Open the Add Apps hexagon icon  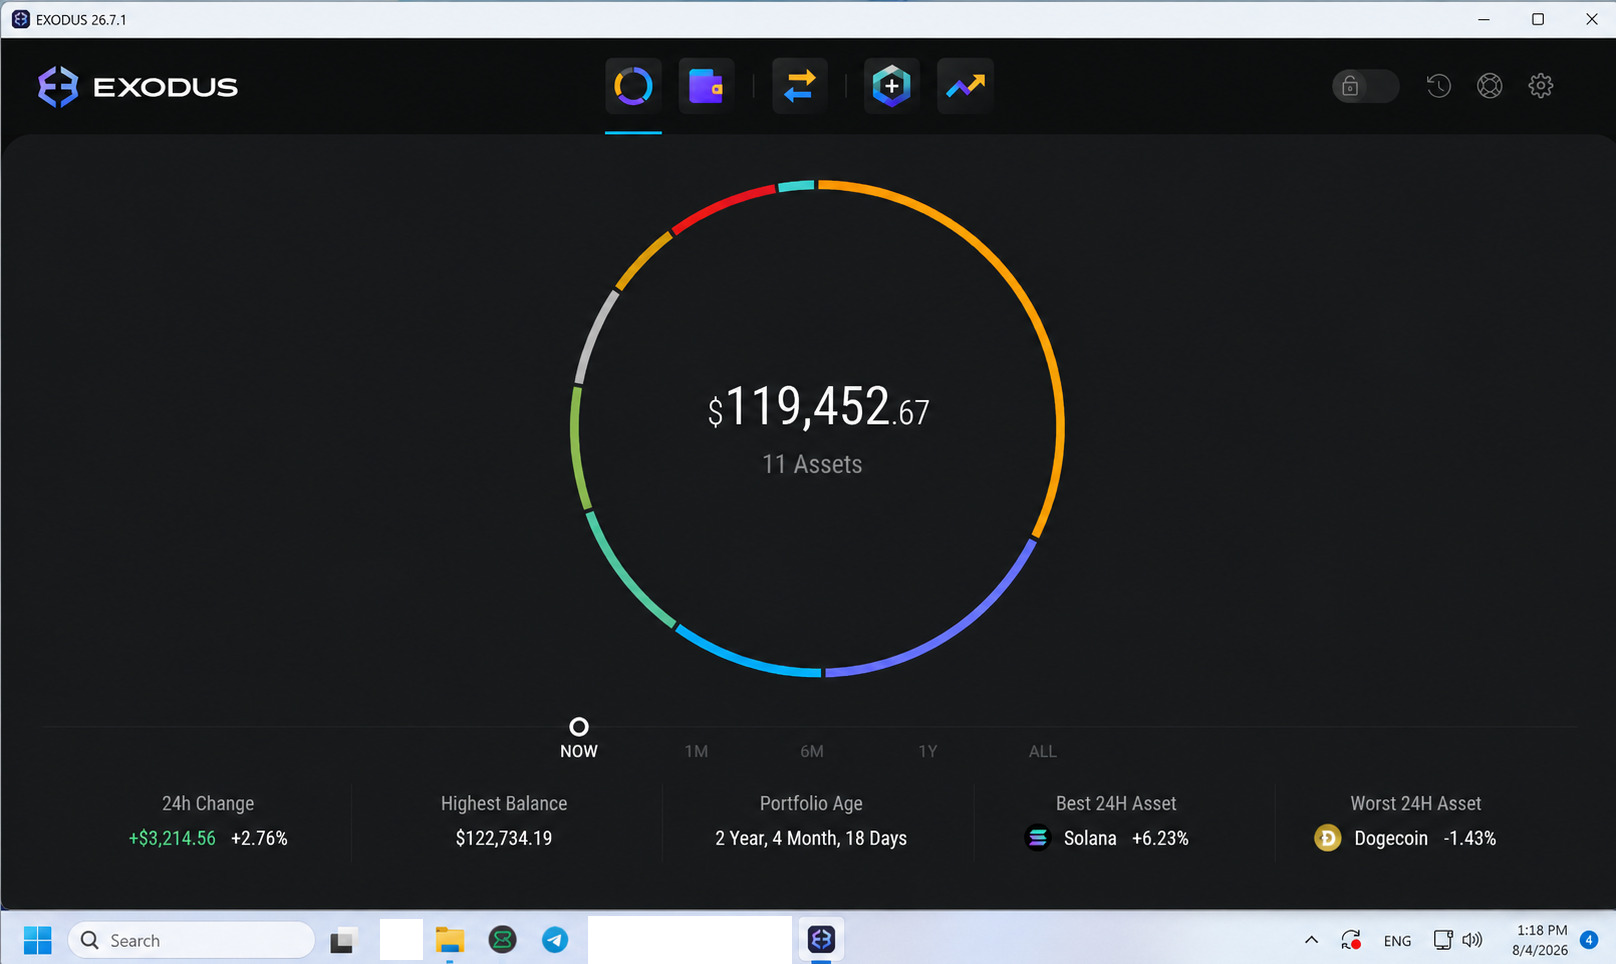pos(891,86)
